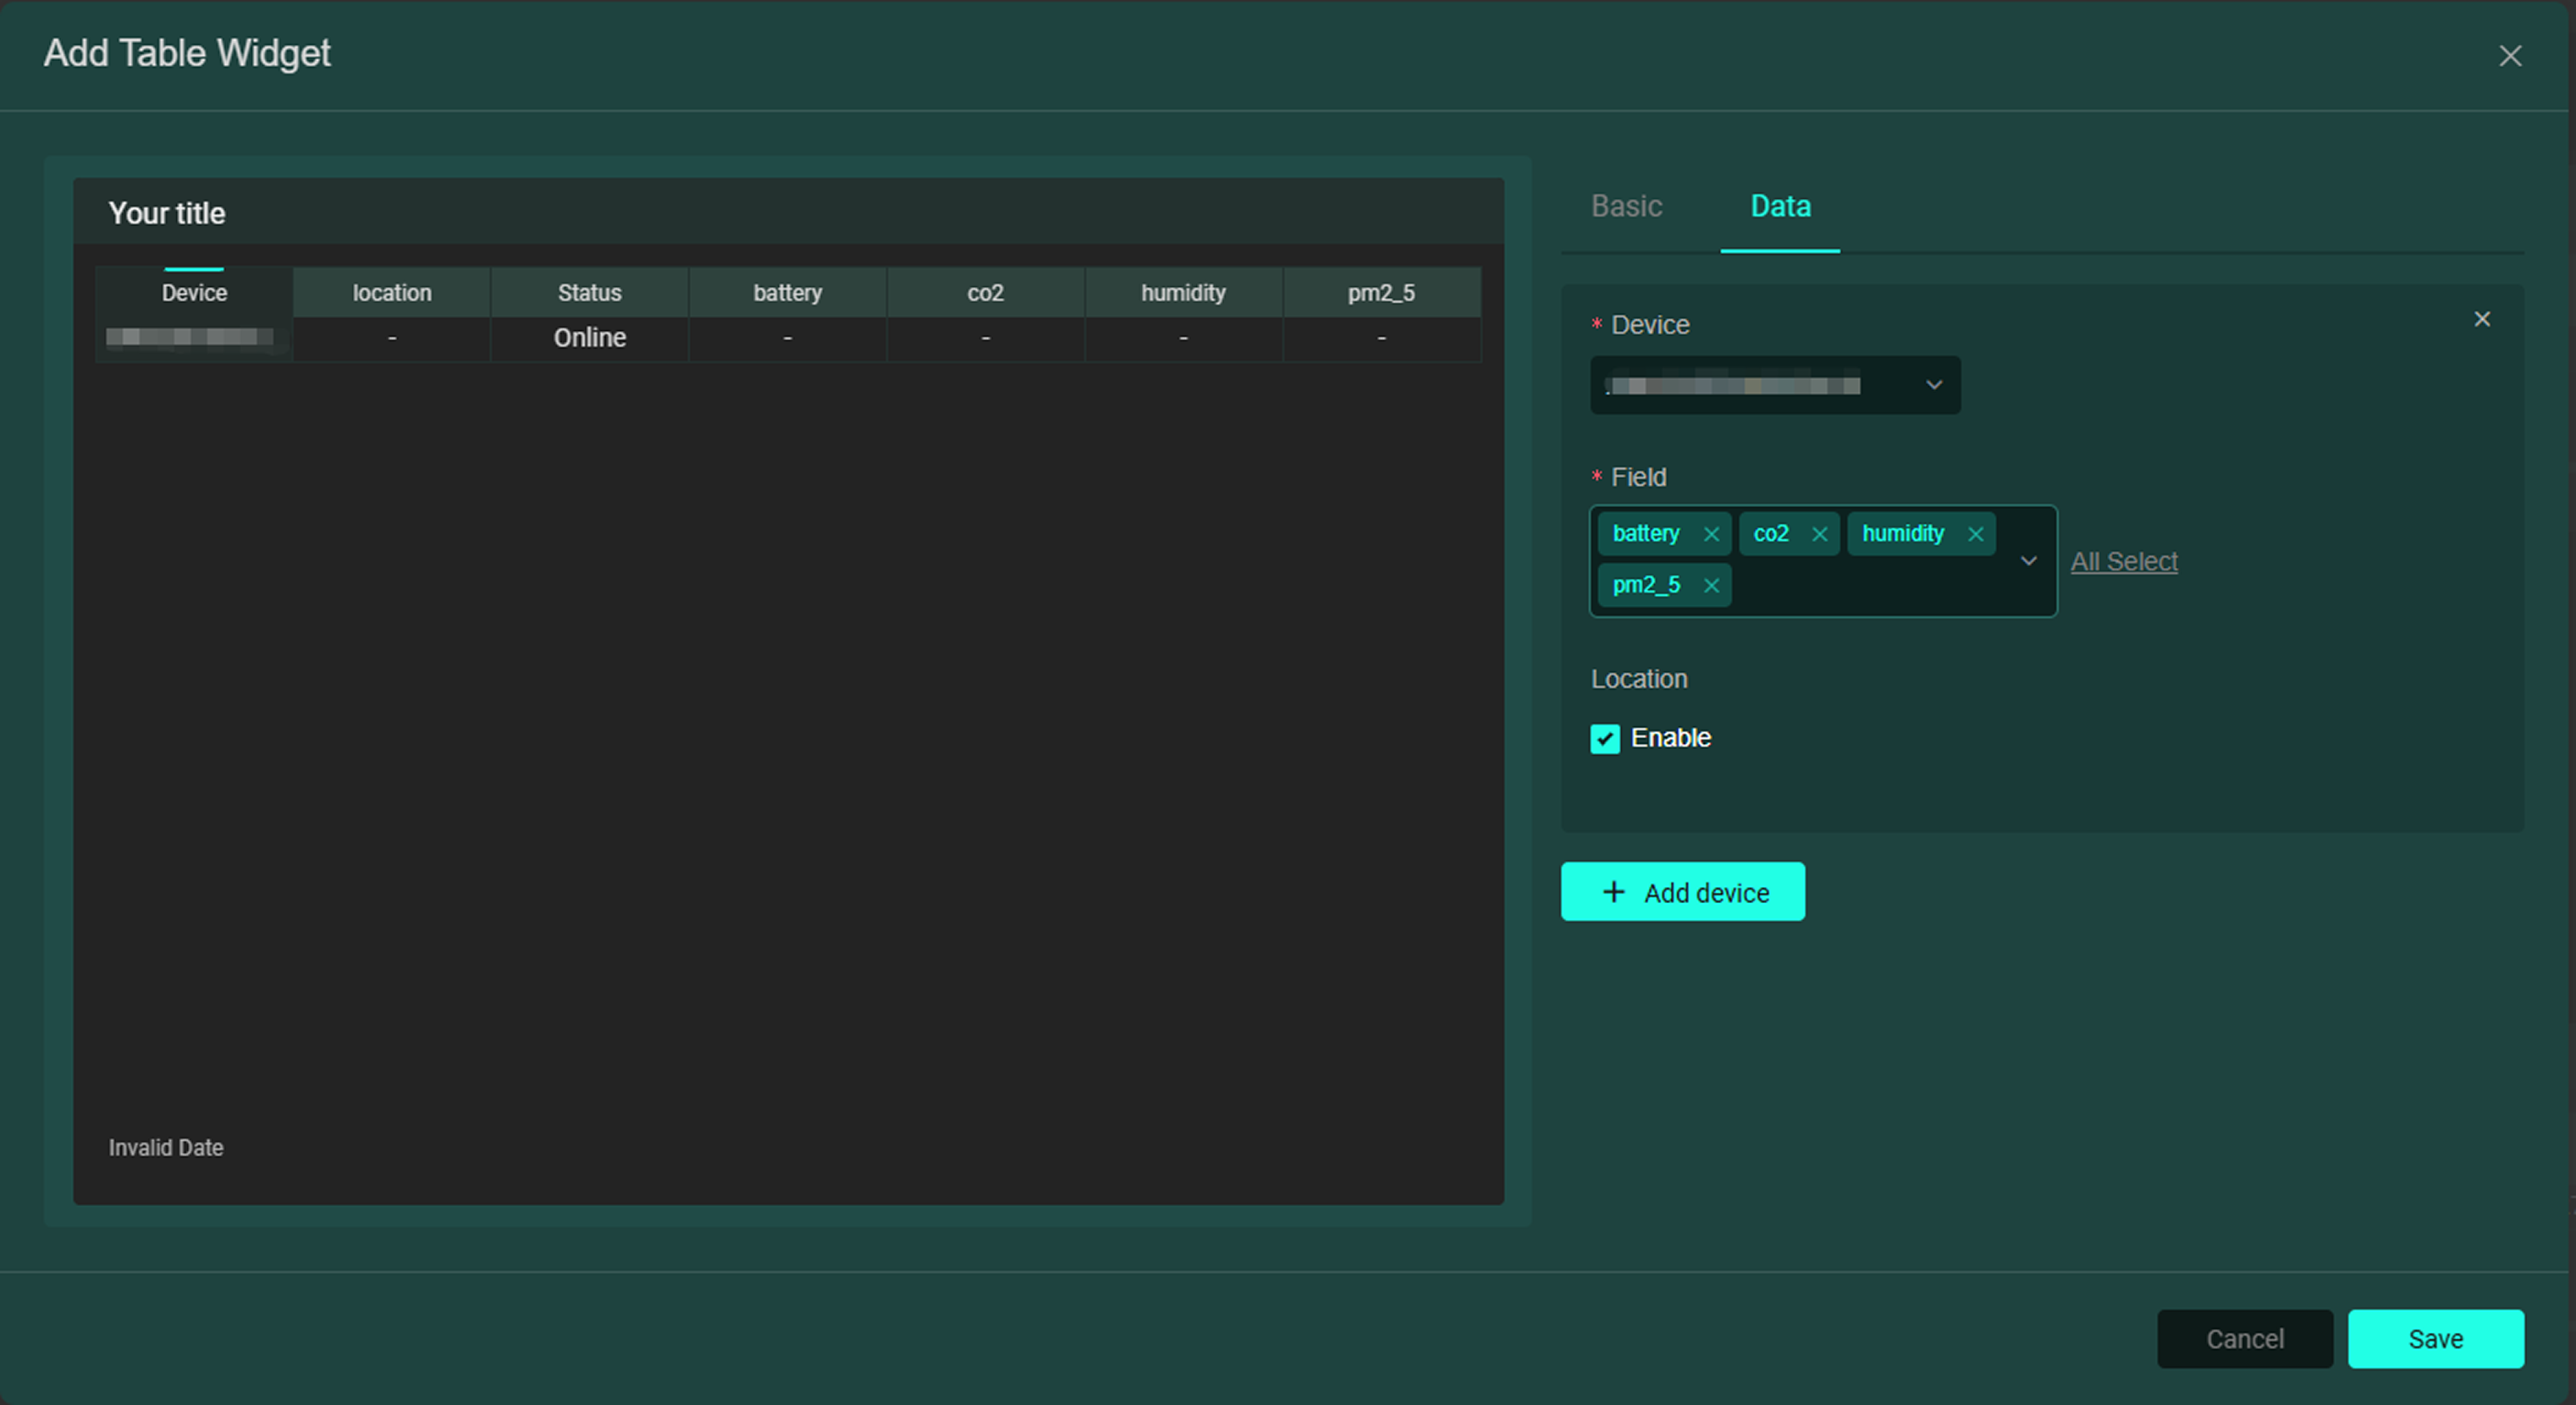Uncheck the Location Enable checkbox
2576x1405 pixels.
[x=1604, y=739]
